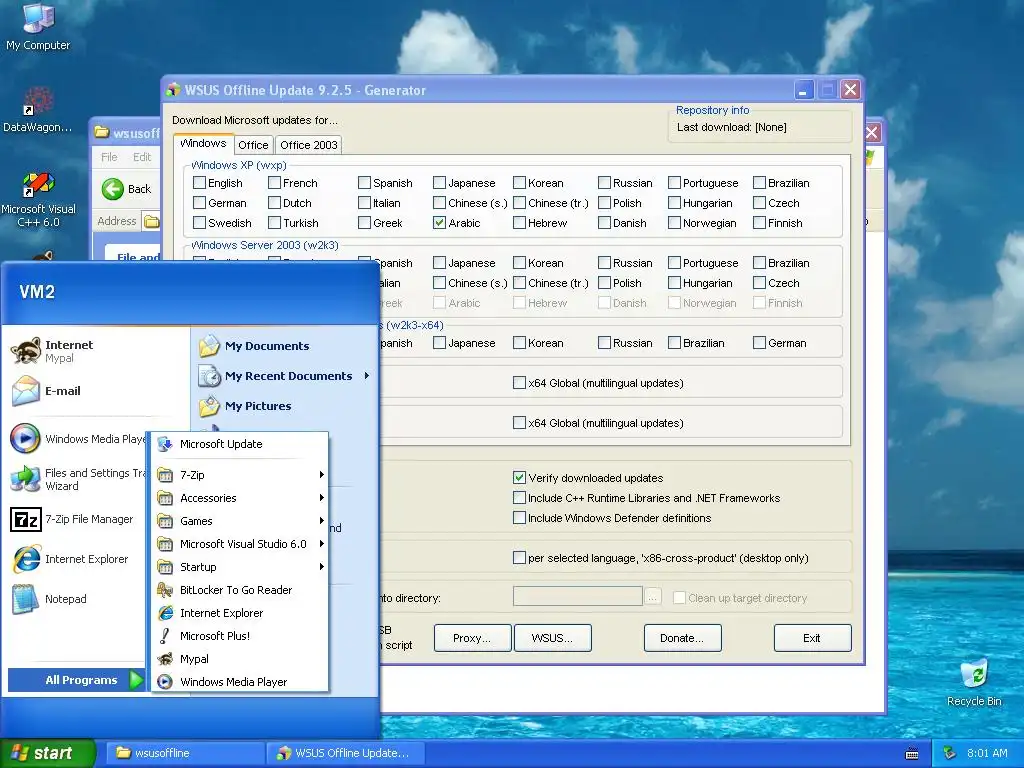Screen dimensions: 1024x768
Task: Expand Startup program folder
Action: click(x=240, y=567)
